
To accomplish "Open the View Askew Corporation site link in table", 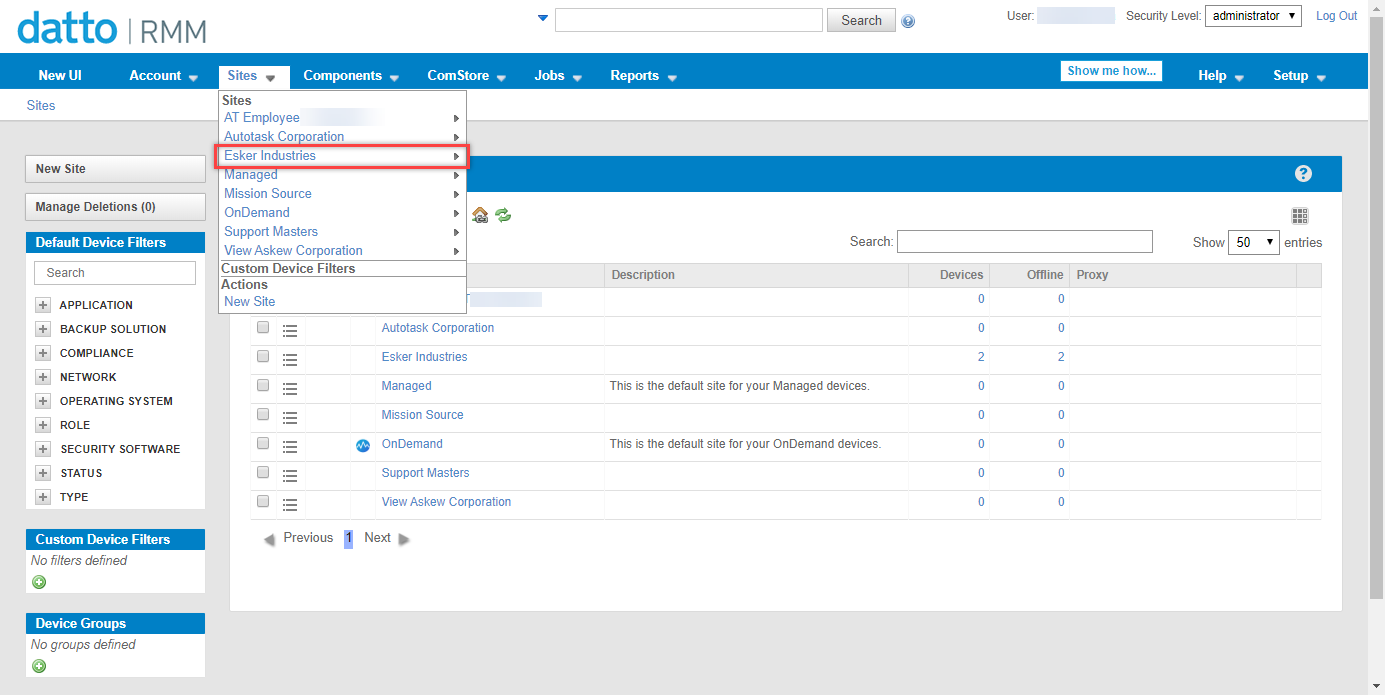I will (446, 502).
